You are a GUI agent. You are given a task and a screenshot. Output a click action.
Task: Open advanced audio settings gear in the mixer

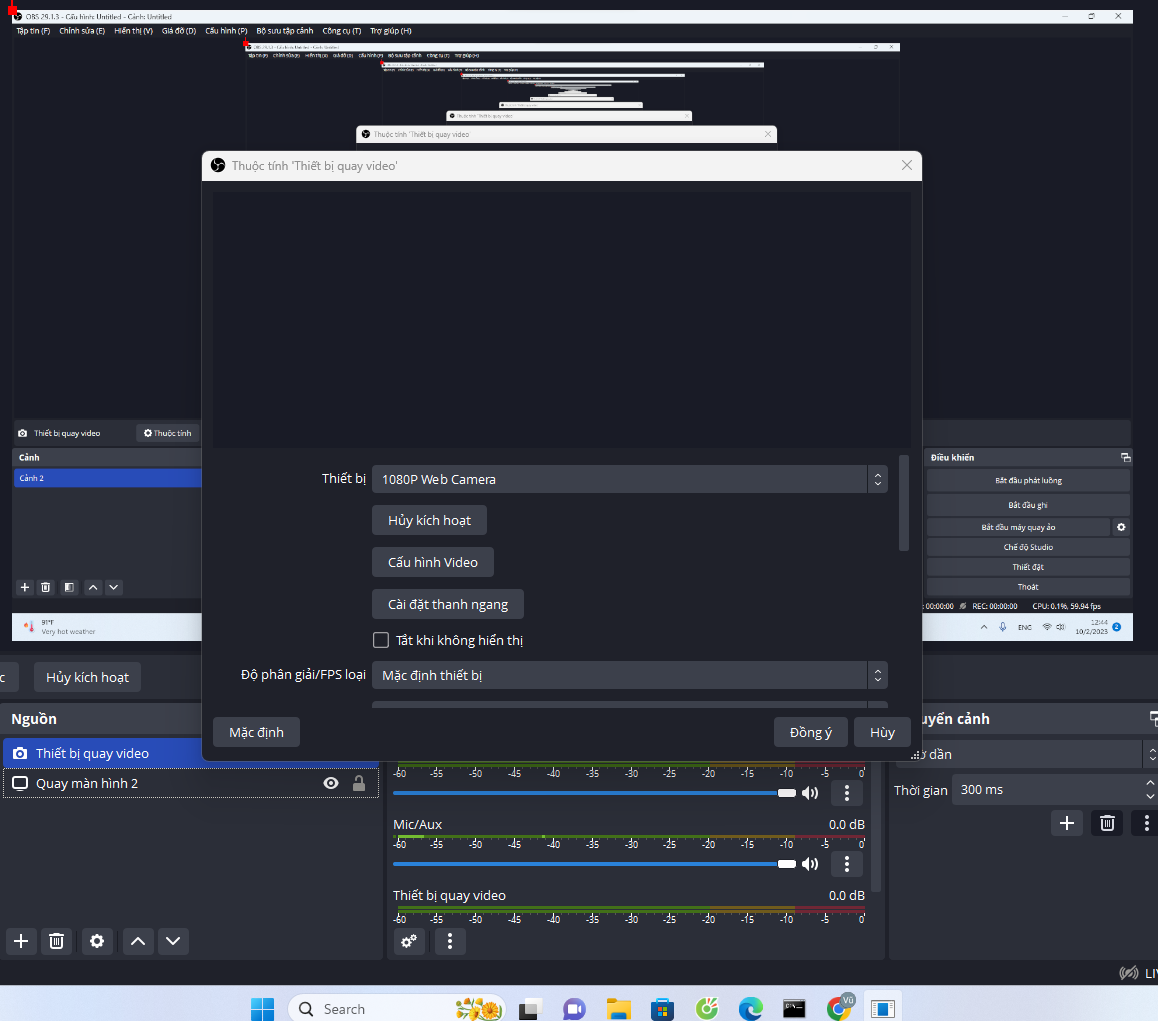pos(408,941)
